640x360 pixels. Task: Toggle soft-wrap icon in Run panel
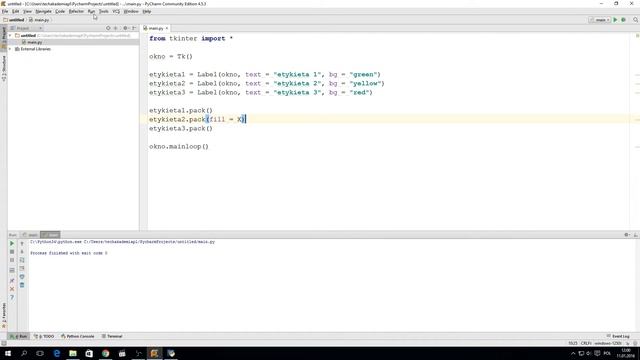22,260
